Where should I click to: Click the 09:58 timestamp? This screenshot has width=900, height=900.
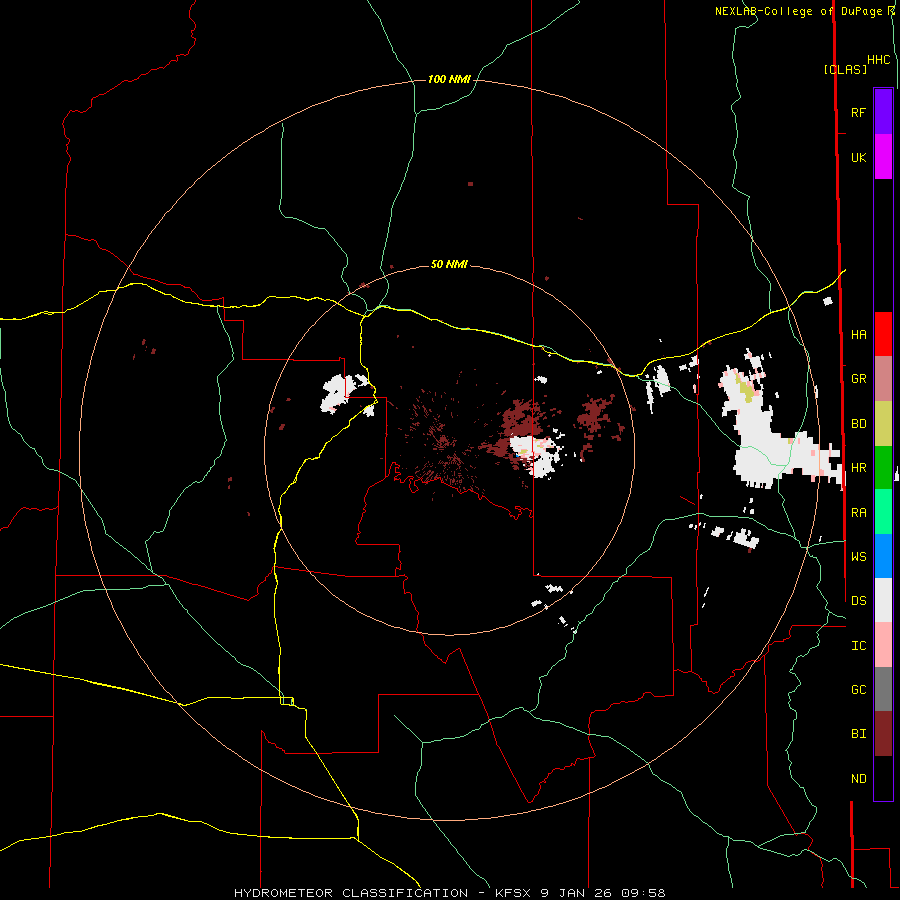coord(643,893)
